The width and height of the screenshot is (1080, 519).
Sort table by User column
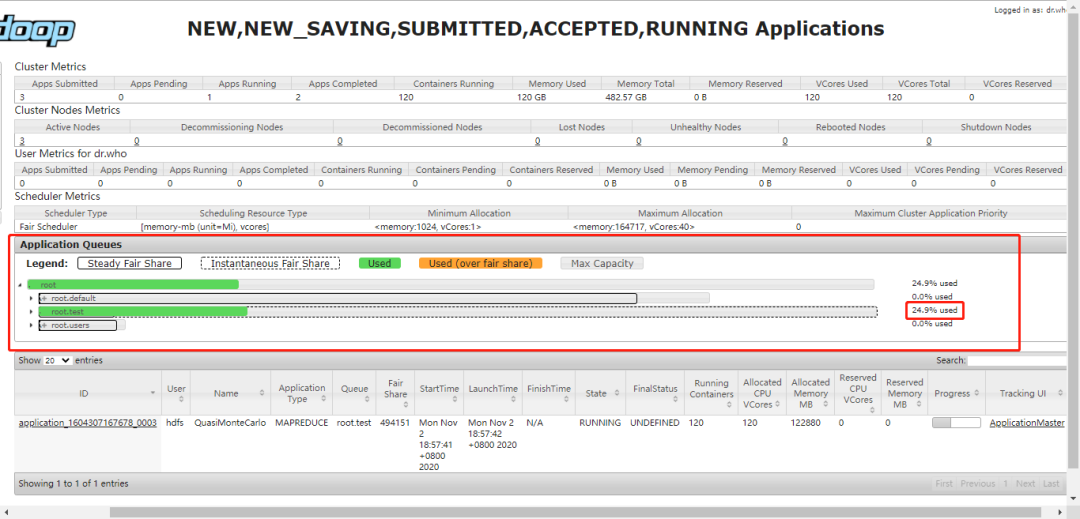[x=176, y=393]
